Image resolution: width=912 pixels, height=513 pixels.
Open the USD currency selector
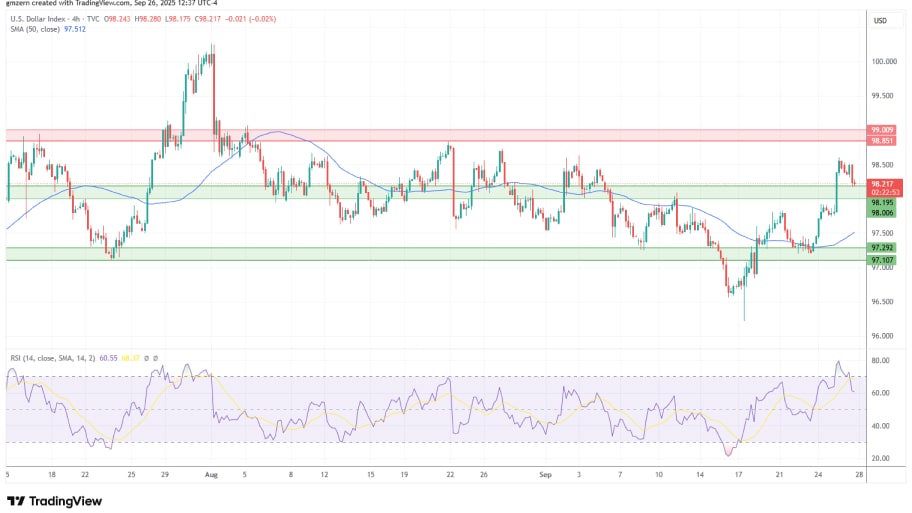coord(881,21)
